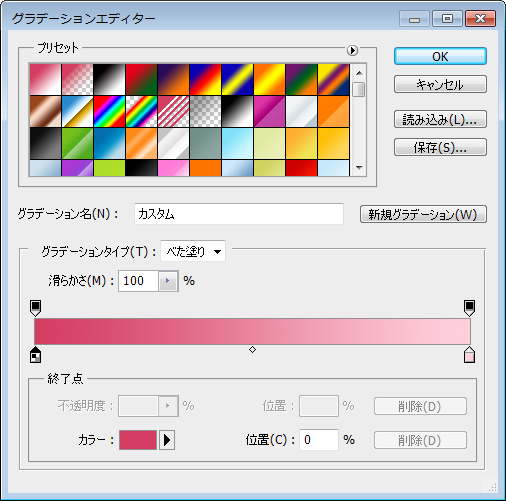Screen dimensions: 506x501
Task: Click the 新規グラデーション(W) button
Action: pyautogui.click(x=423, y=214)
